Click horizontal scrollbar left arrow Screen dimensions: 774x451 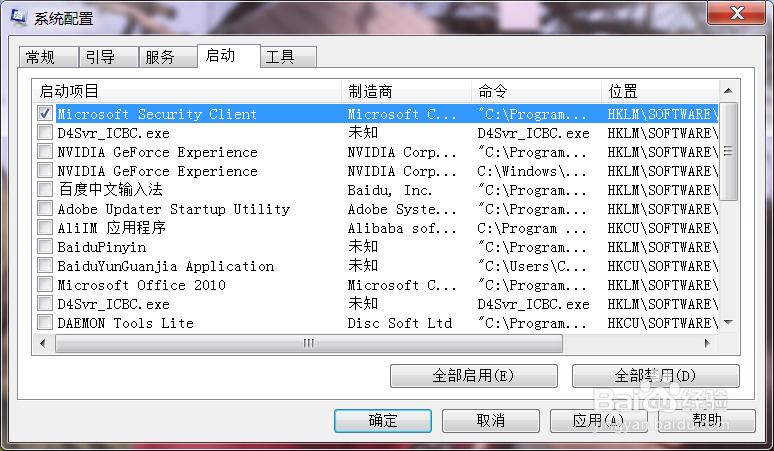pos(43,343)
